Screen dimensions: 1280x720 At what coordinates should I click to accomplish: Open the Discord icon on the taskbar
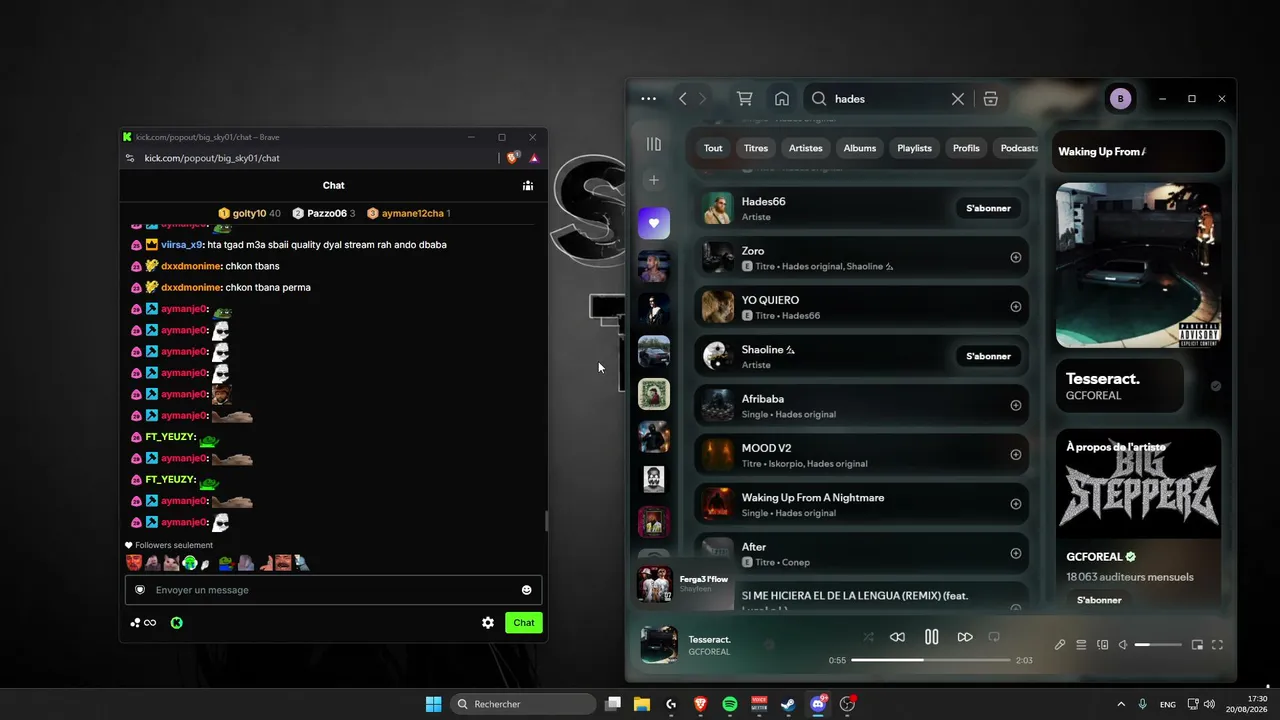tap(818, 704)
